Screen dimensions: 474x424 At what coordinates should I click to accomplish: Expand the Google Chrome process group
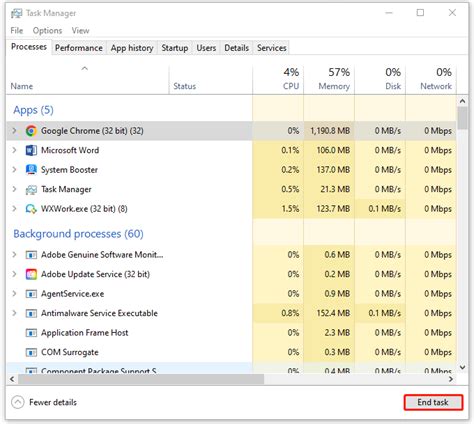click(14, 131)
